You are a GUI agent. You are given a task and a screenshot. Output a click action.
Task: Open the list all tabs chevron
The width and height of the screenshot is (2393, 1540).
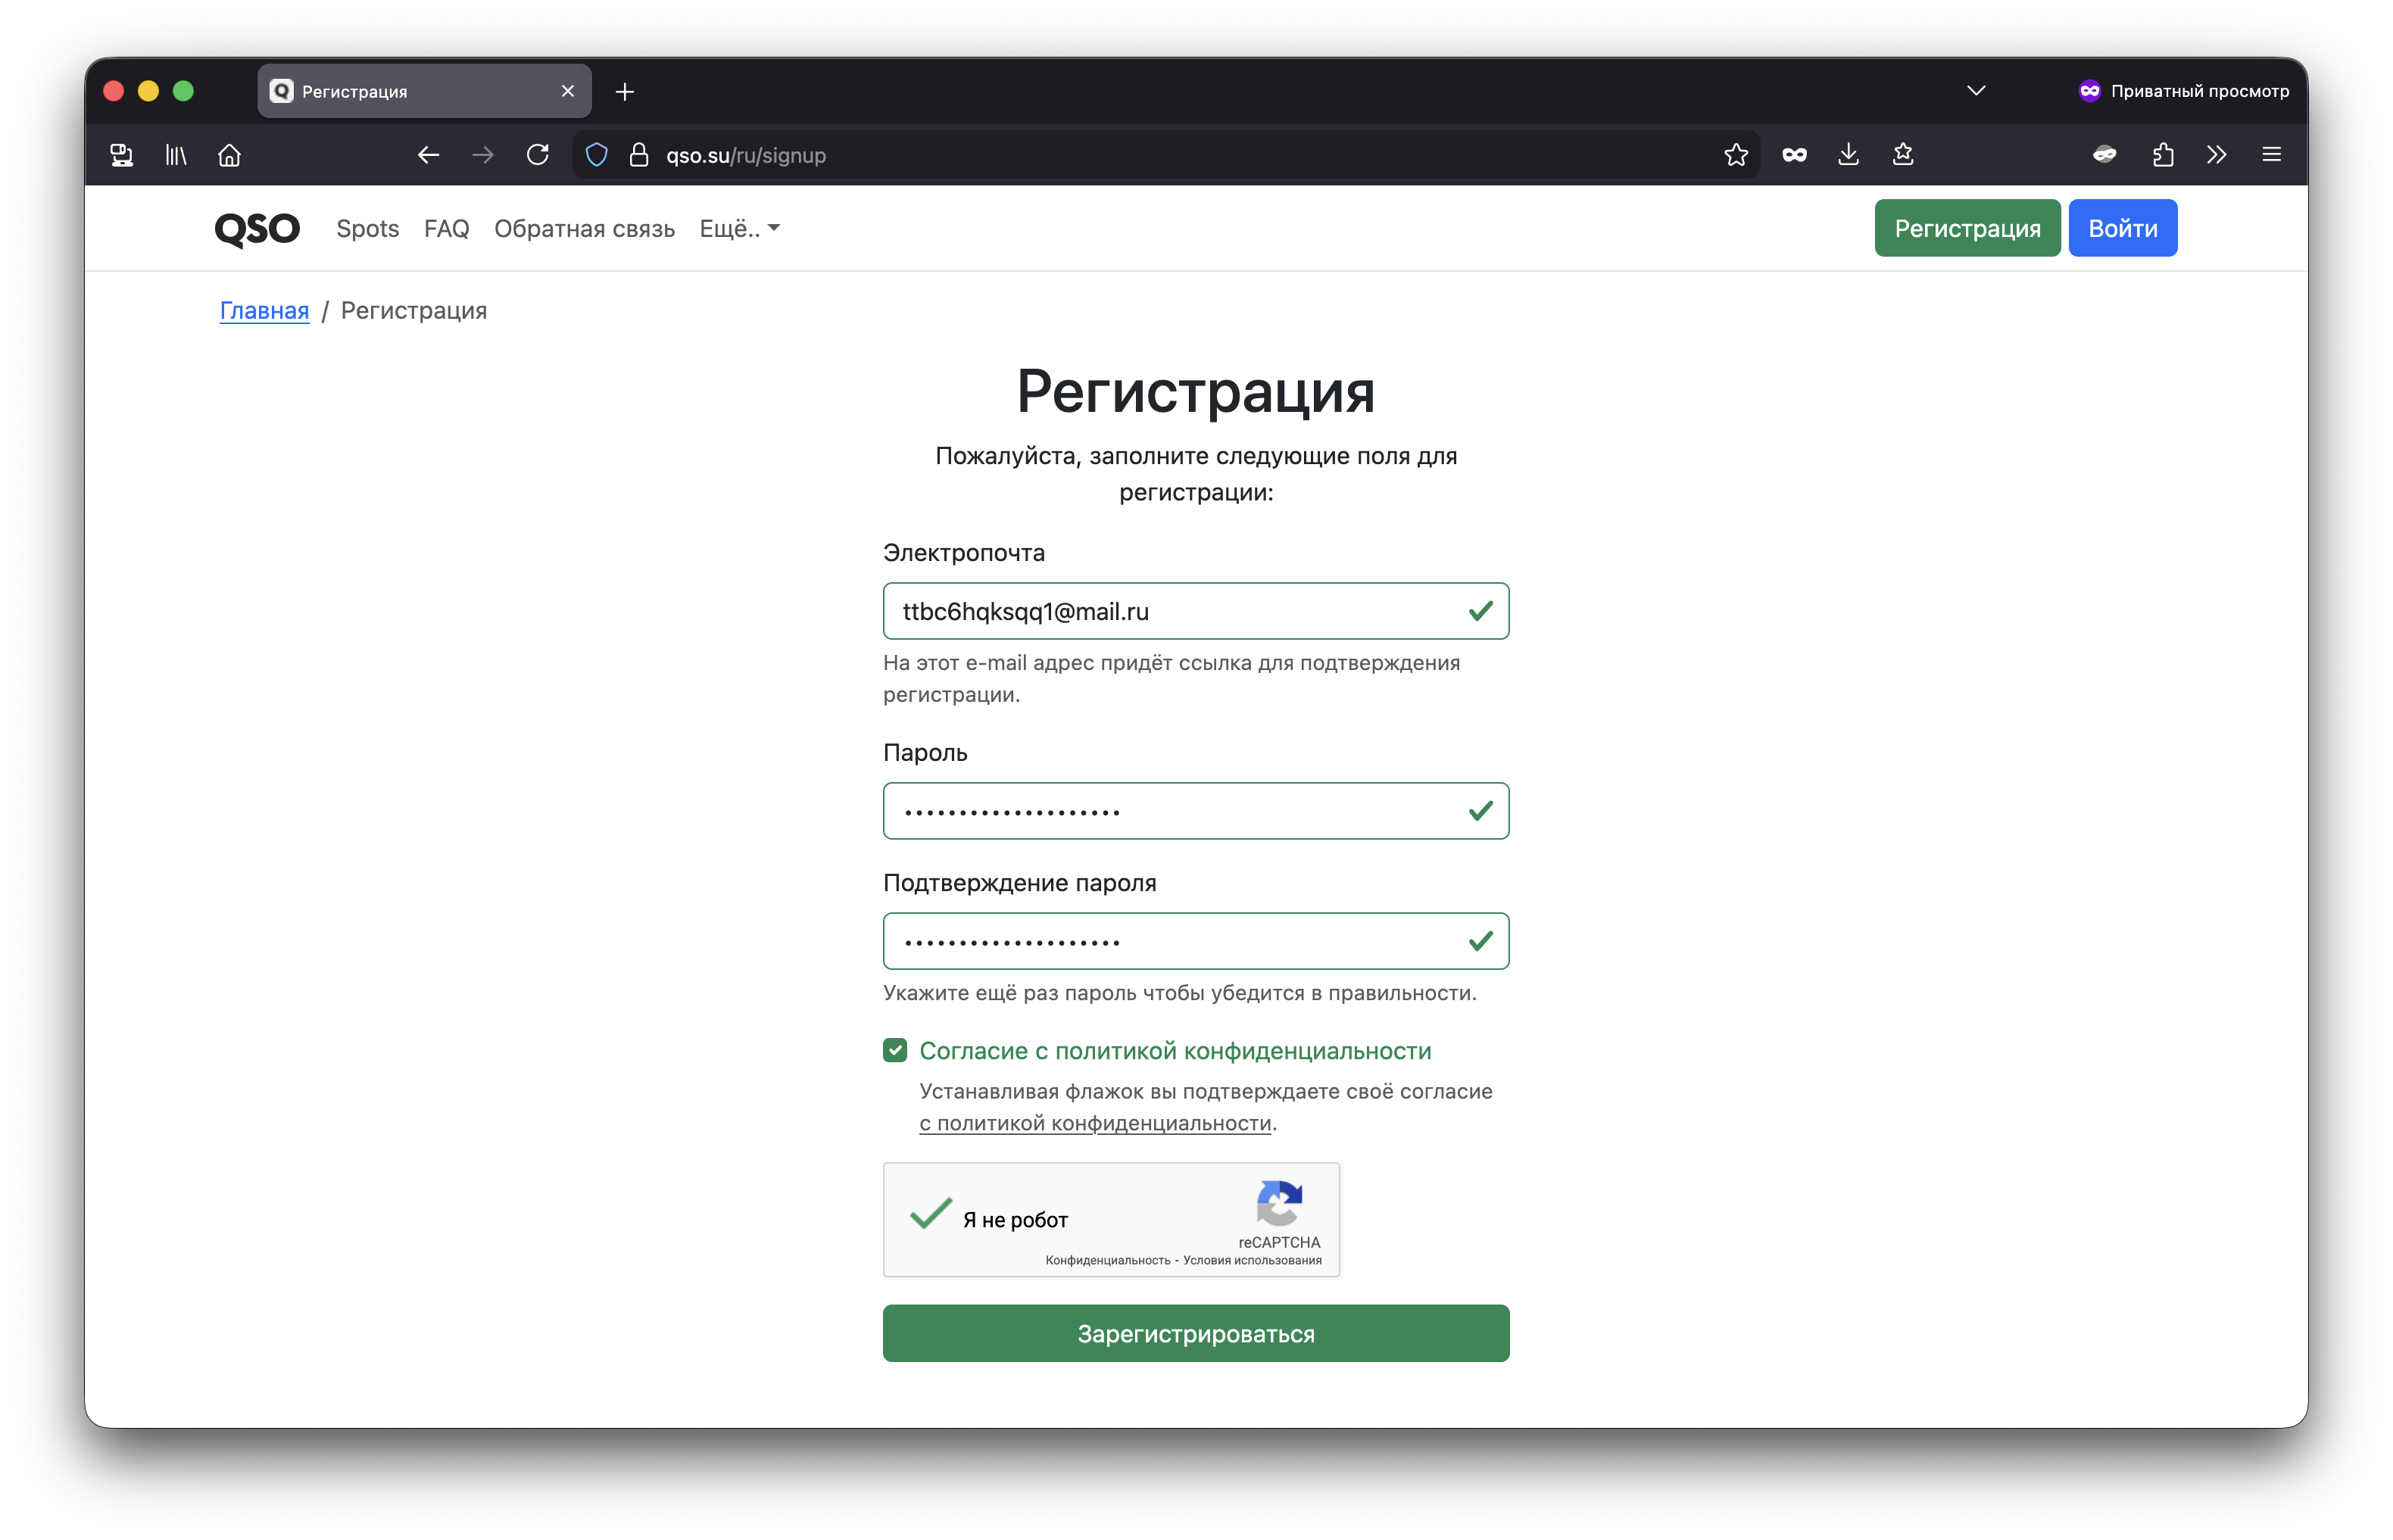tap(1976, 91)
